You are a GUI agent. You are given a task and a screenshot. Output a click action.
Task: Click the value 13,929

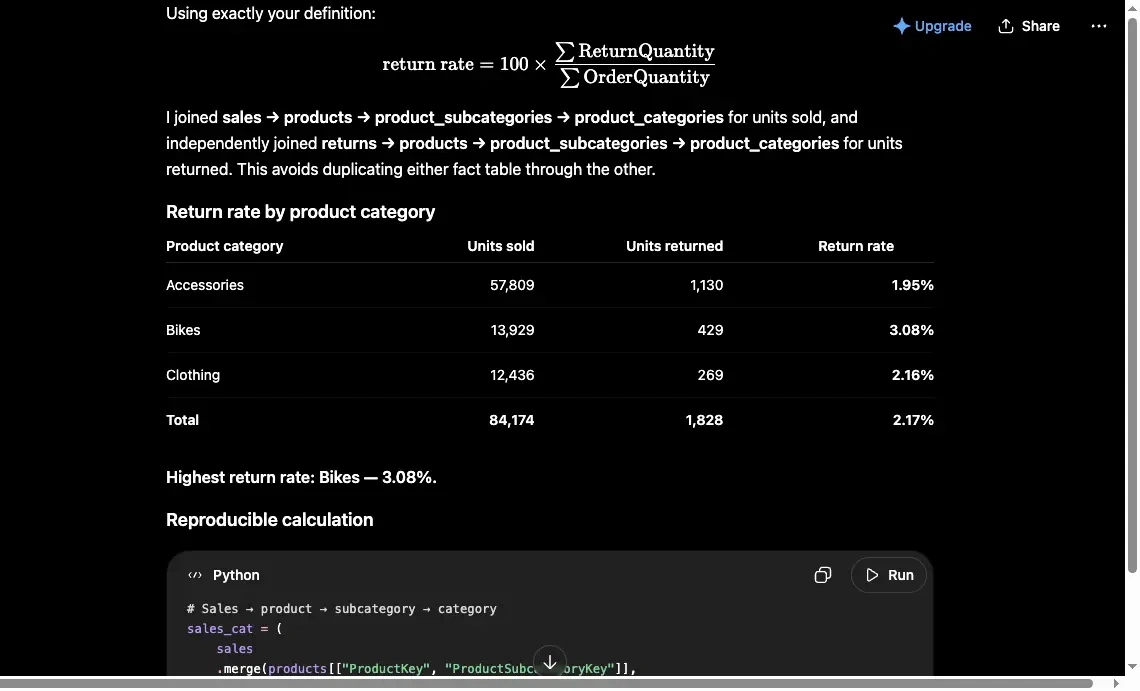coord(512,330)
